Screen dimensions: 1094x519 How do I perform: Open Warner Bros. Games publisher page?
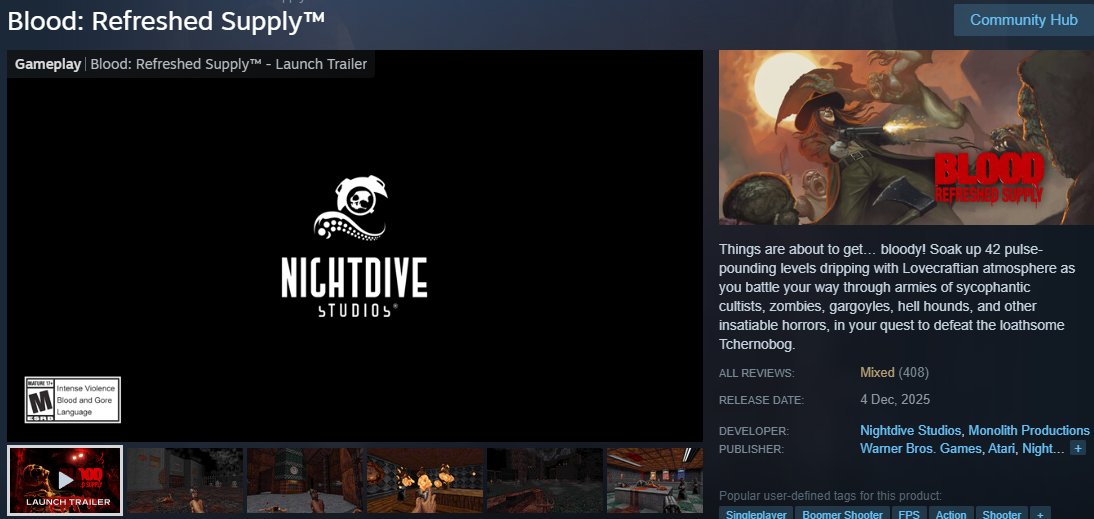coord(920,449)
